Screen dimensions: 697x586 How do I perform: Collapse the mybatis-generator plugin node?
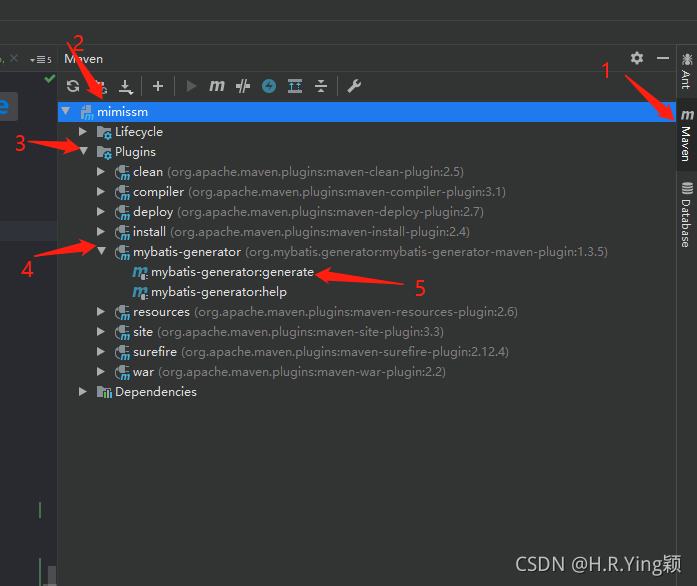pos(101,251)
